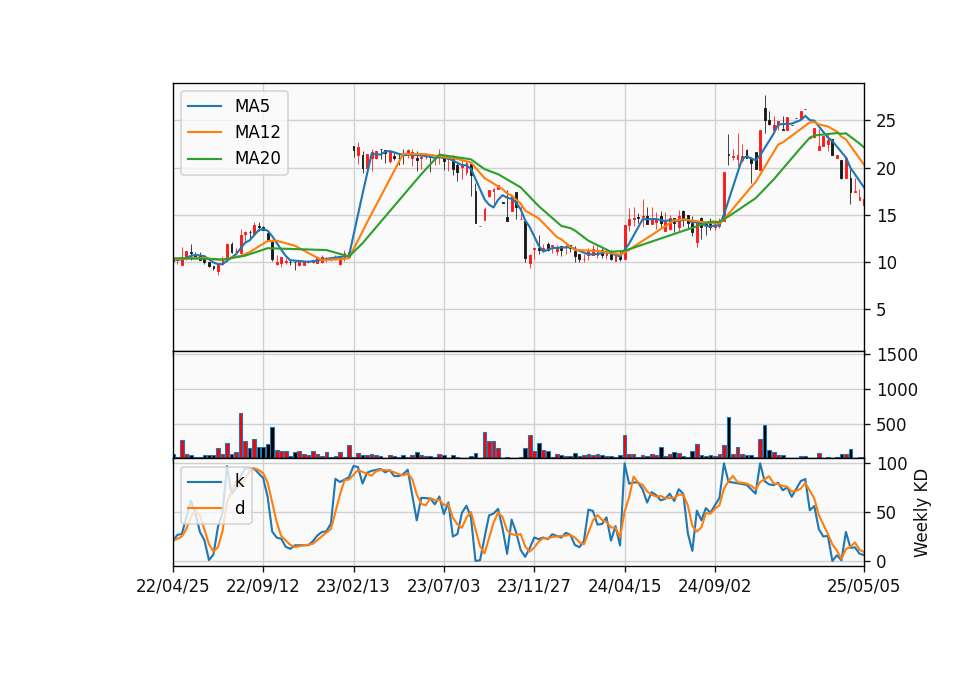Image resolution: width=960 pixels, height=690 pixels.
Task: Click the 24/04/15 date axis label
Action: 624,586
